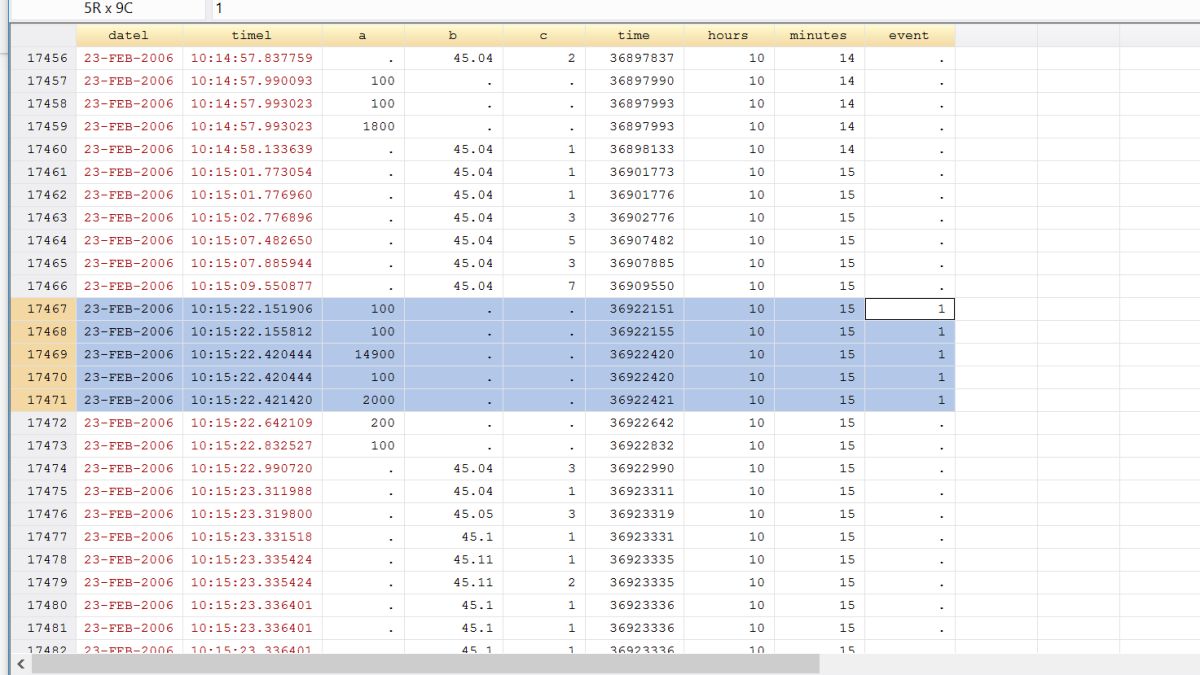Viewport: 1200px width, 675px height.
Task: Select the column header c
Action: click(543, 35)
